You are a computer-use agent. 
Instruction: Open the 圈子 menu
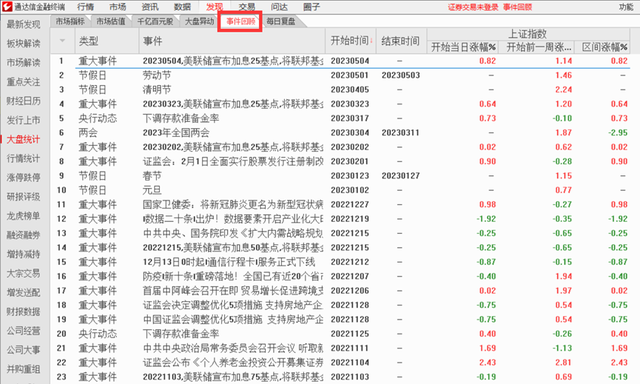[x=311, y=7]
